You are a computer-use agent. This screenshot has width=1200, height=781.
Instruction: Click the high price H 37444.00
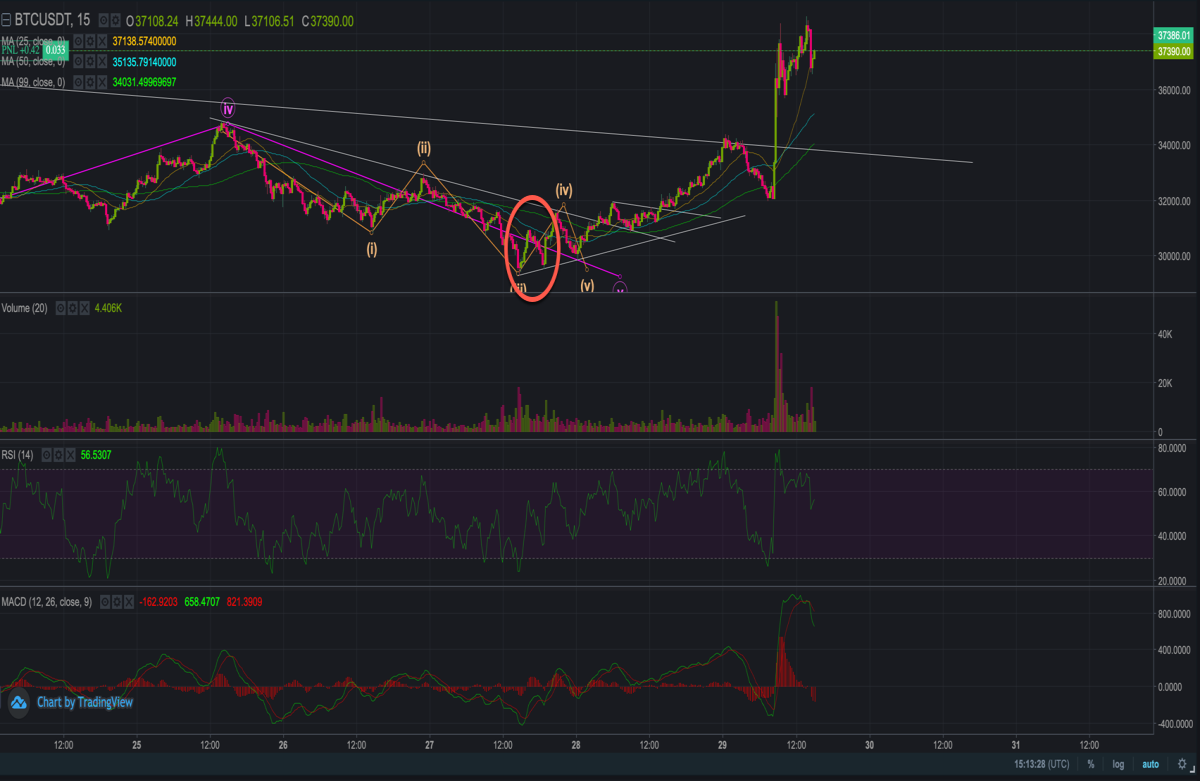212,20
